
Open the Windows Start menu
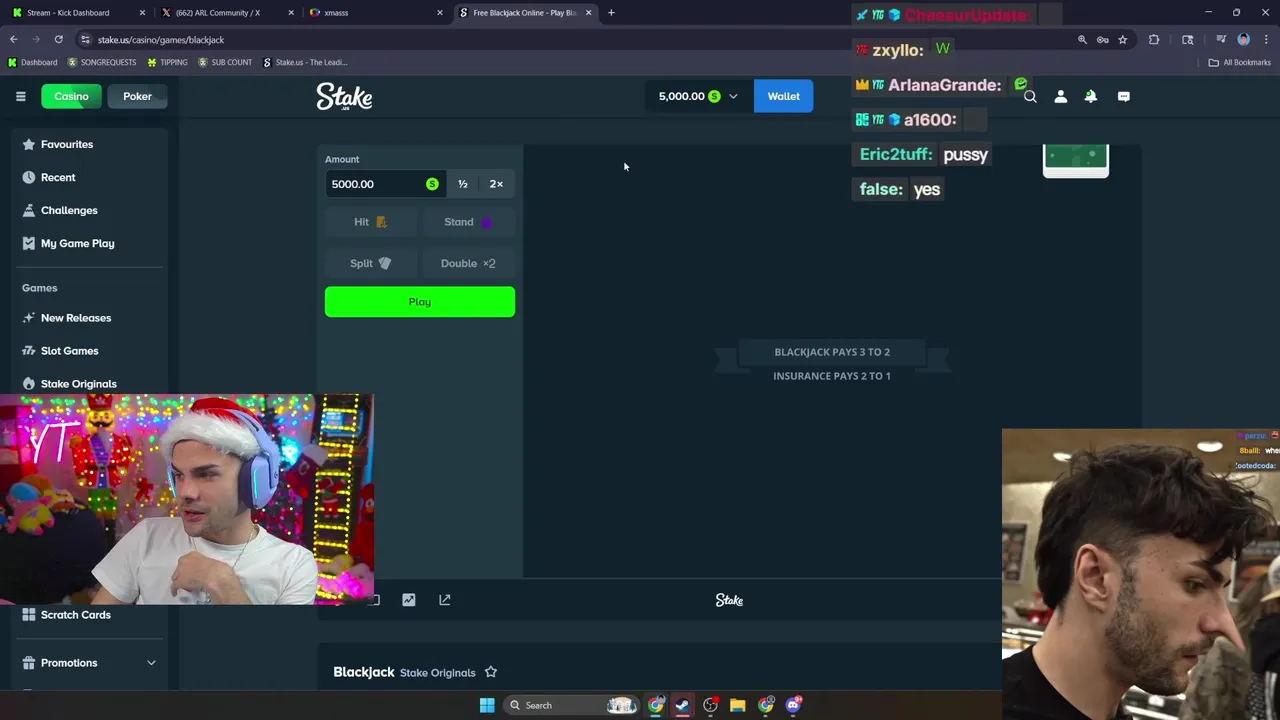[487, 705]
